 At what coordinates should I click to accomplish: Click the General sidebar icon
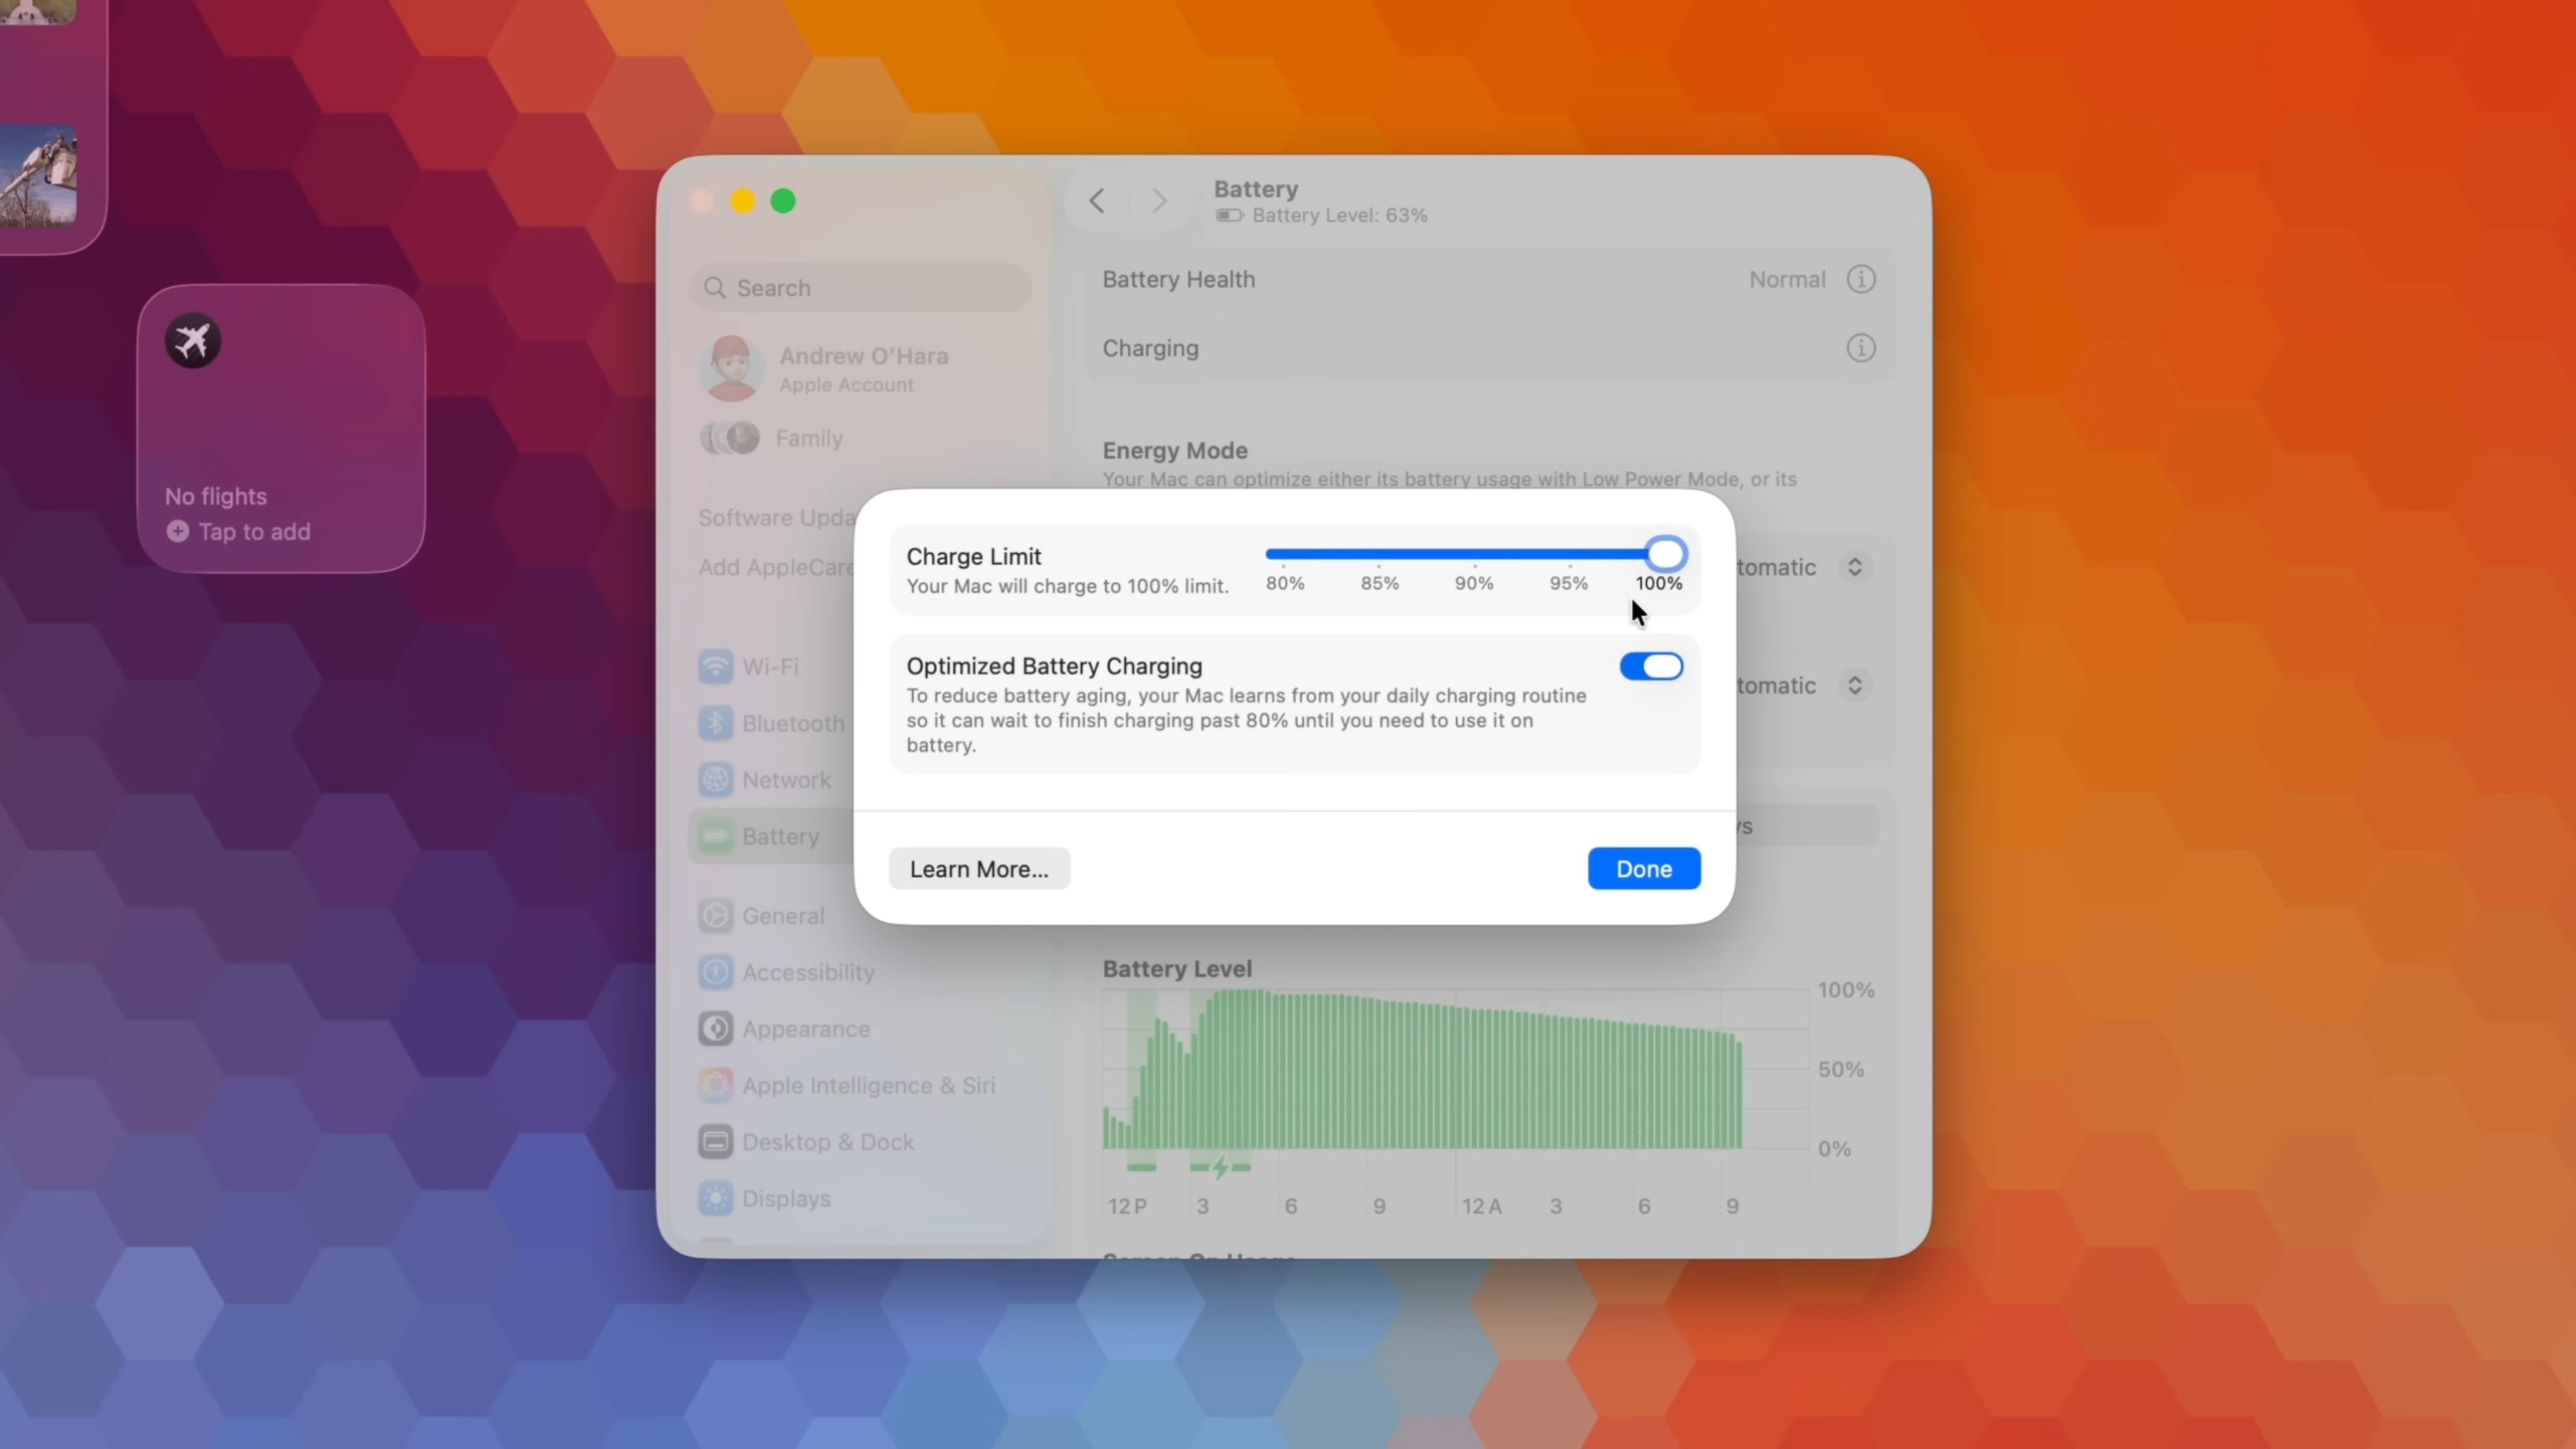[x=715, y=915]
